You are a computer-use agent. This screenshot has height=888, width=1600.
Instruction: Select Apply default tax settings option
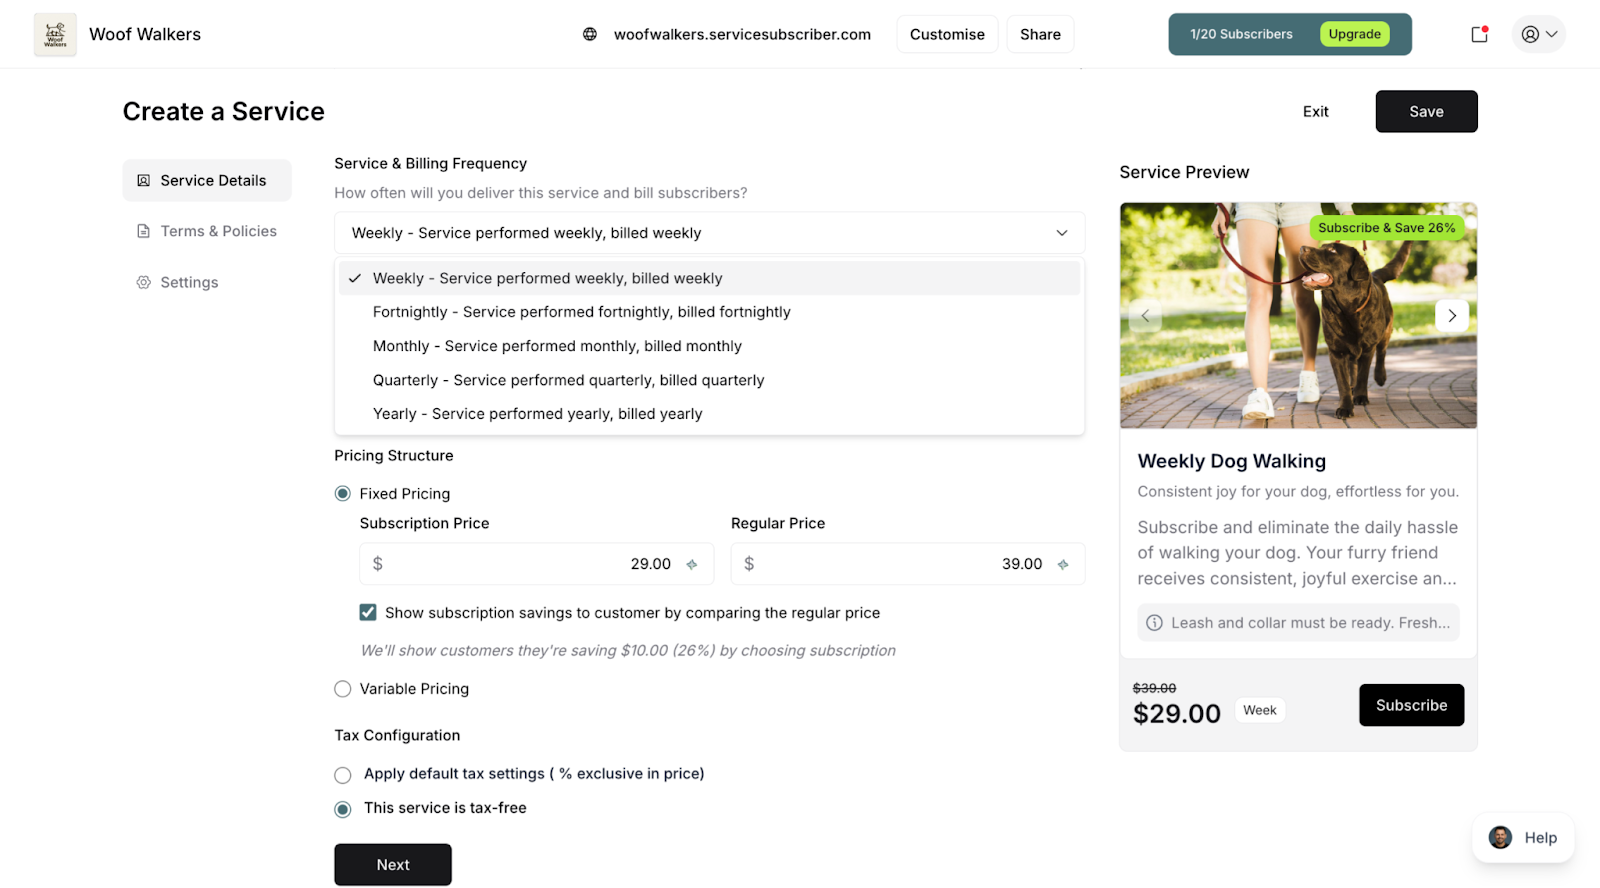tap(343, 775)
